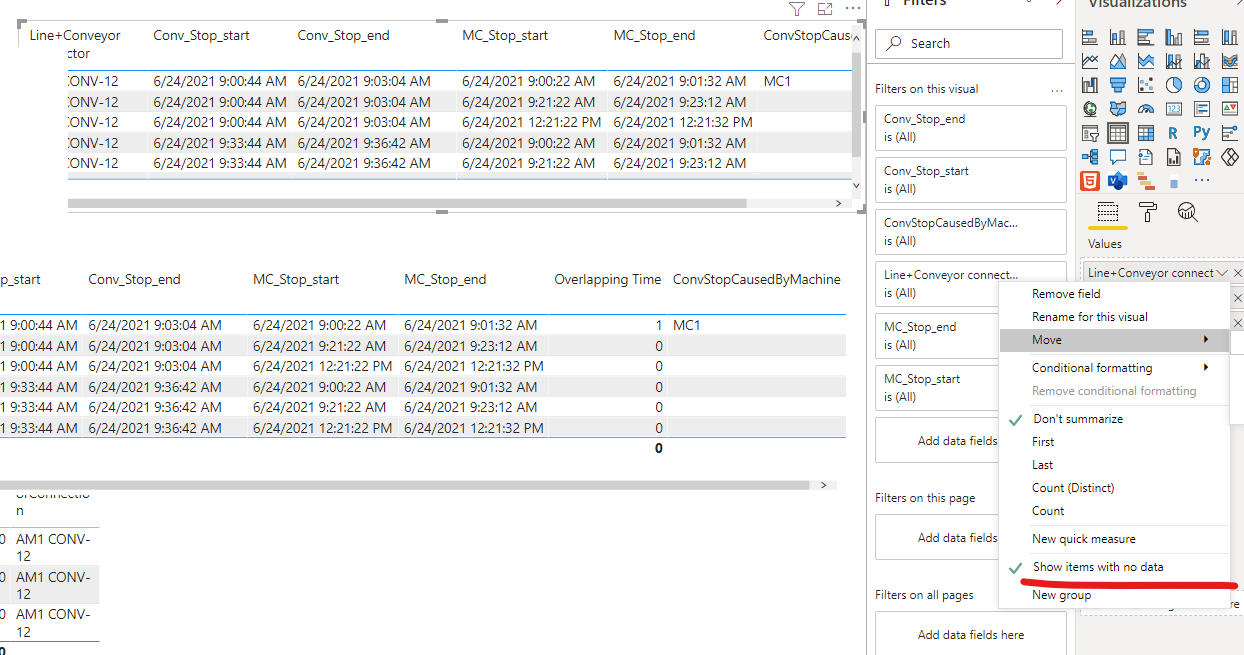Select the Funnel chart visual
The height and width of the screenshot is (655, 1244).
pos(1118,85)
